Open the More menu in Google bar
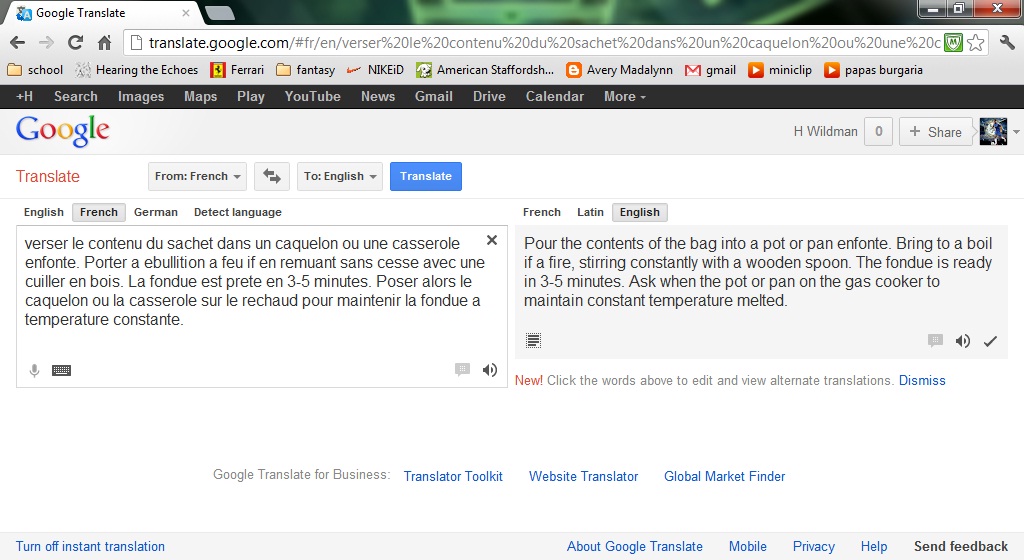Viewport: 1024px width, 560px height. 624,96
